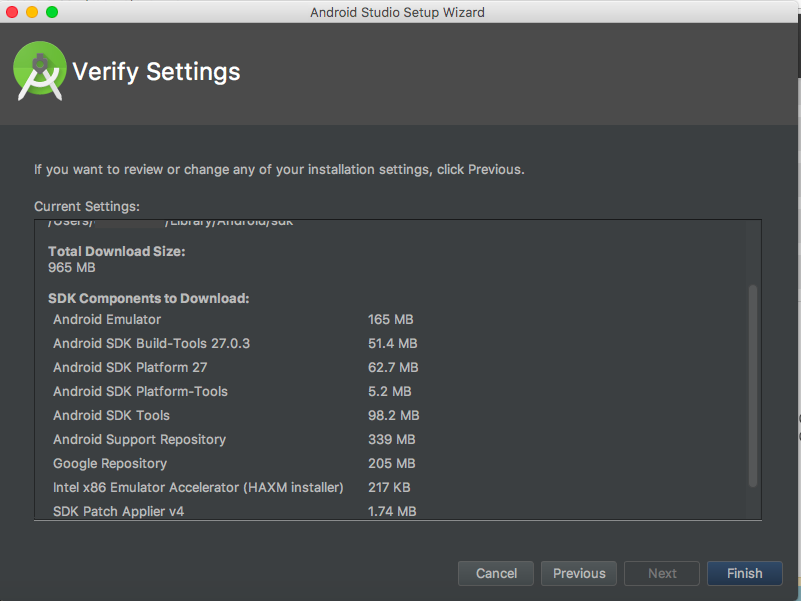Select the SDK Patch Applier v4 entry
This screenshot has width=801, height=601.
coord(120,511)
